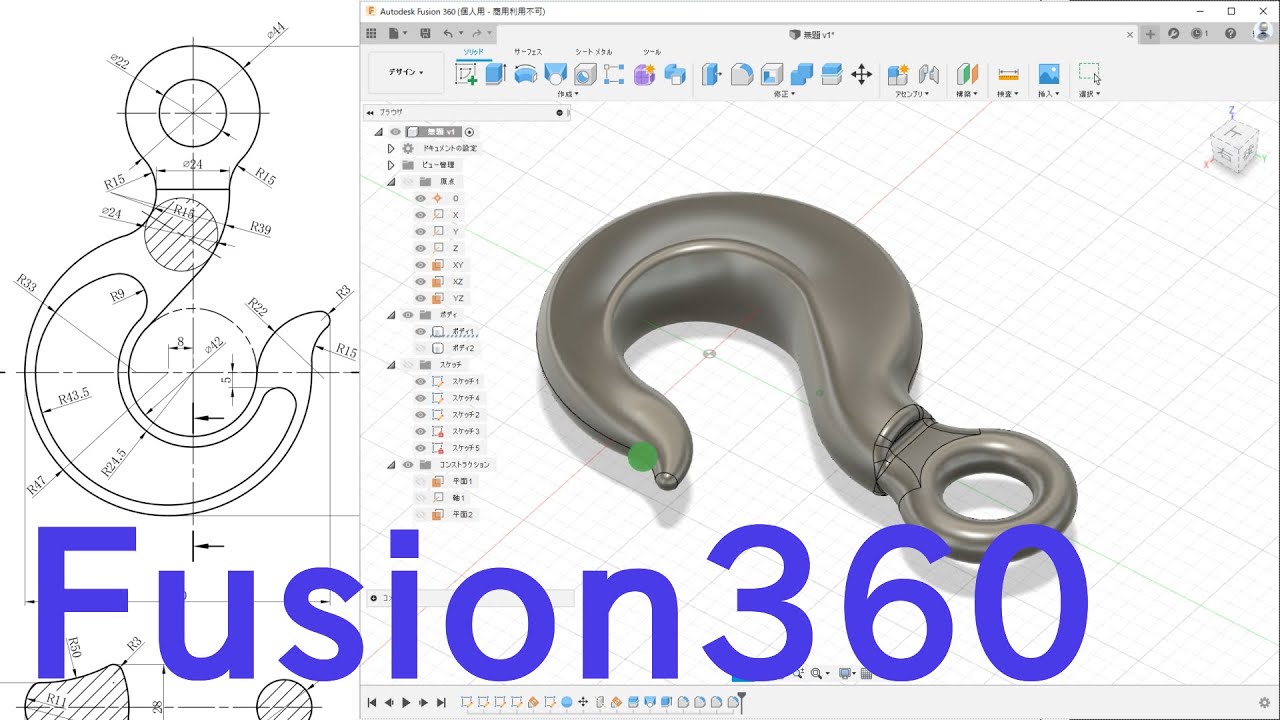Hide the XY origin plane
This screenshot has width=1280, height=720.
tap(420, 265)
